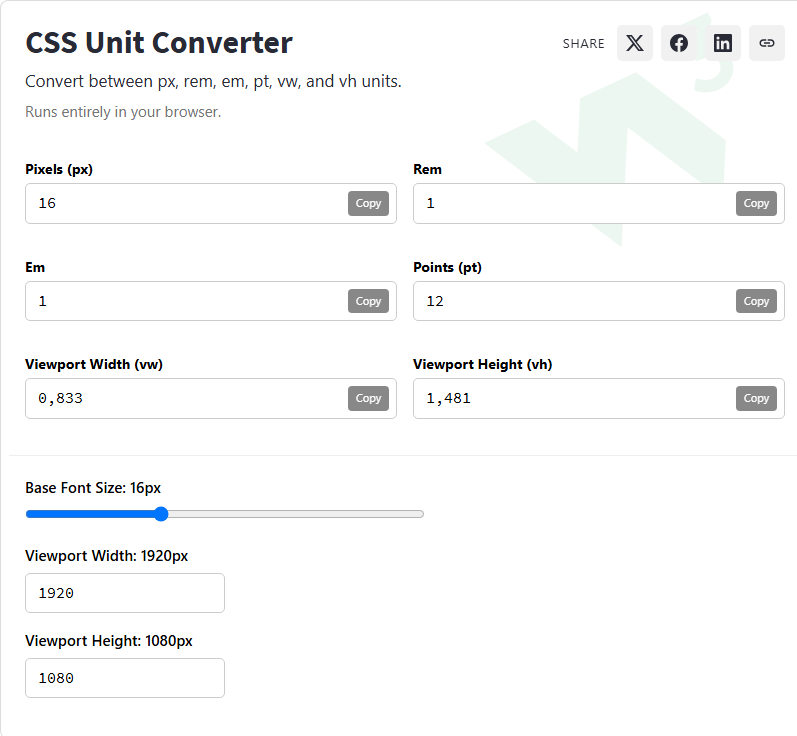Copy the Pixels (px) value
This screenshot has height=736, width=797.
(369, 203)
